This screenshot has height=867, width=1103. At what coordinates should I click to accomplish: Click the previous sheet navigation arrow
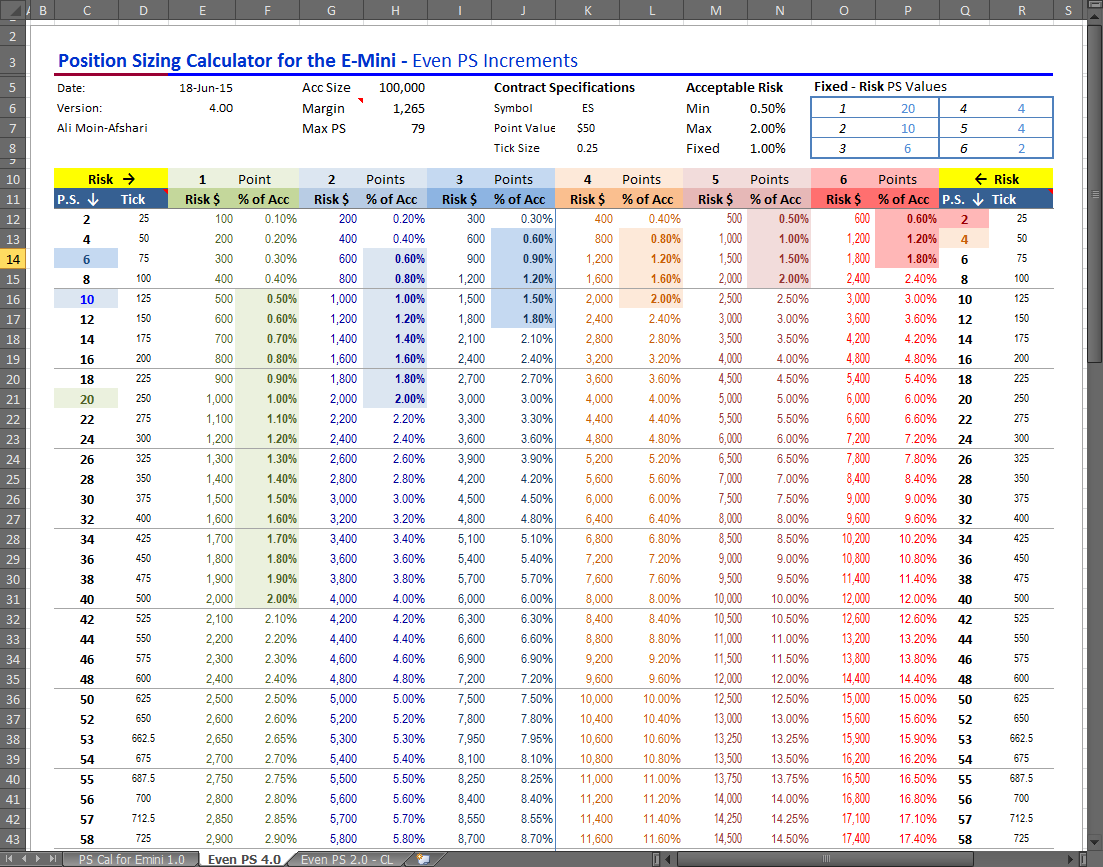(x=24, y=859)
